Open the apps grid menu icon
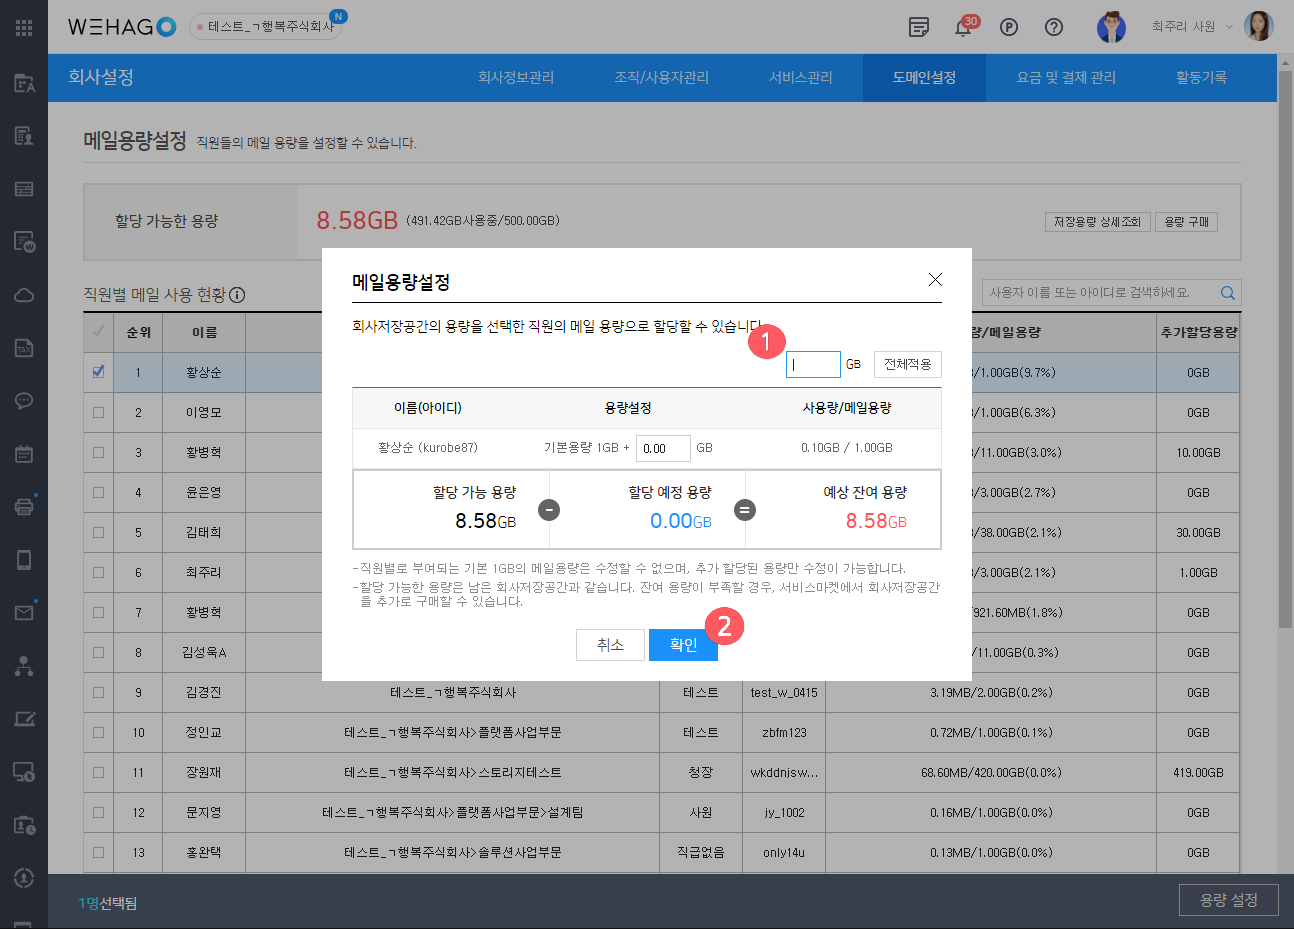Image resolution: width=1294 pixels, height=929 pixels. click(x=24, y=27)
